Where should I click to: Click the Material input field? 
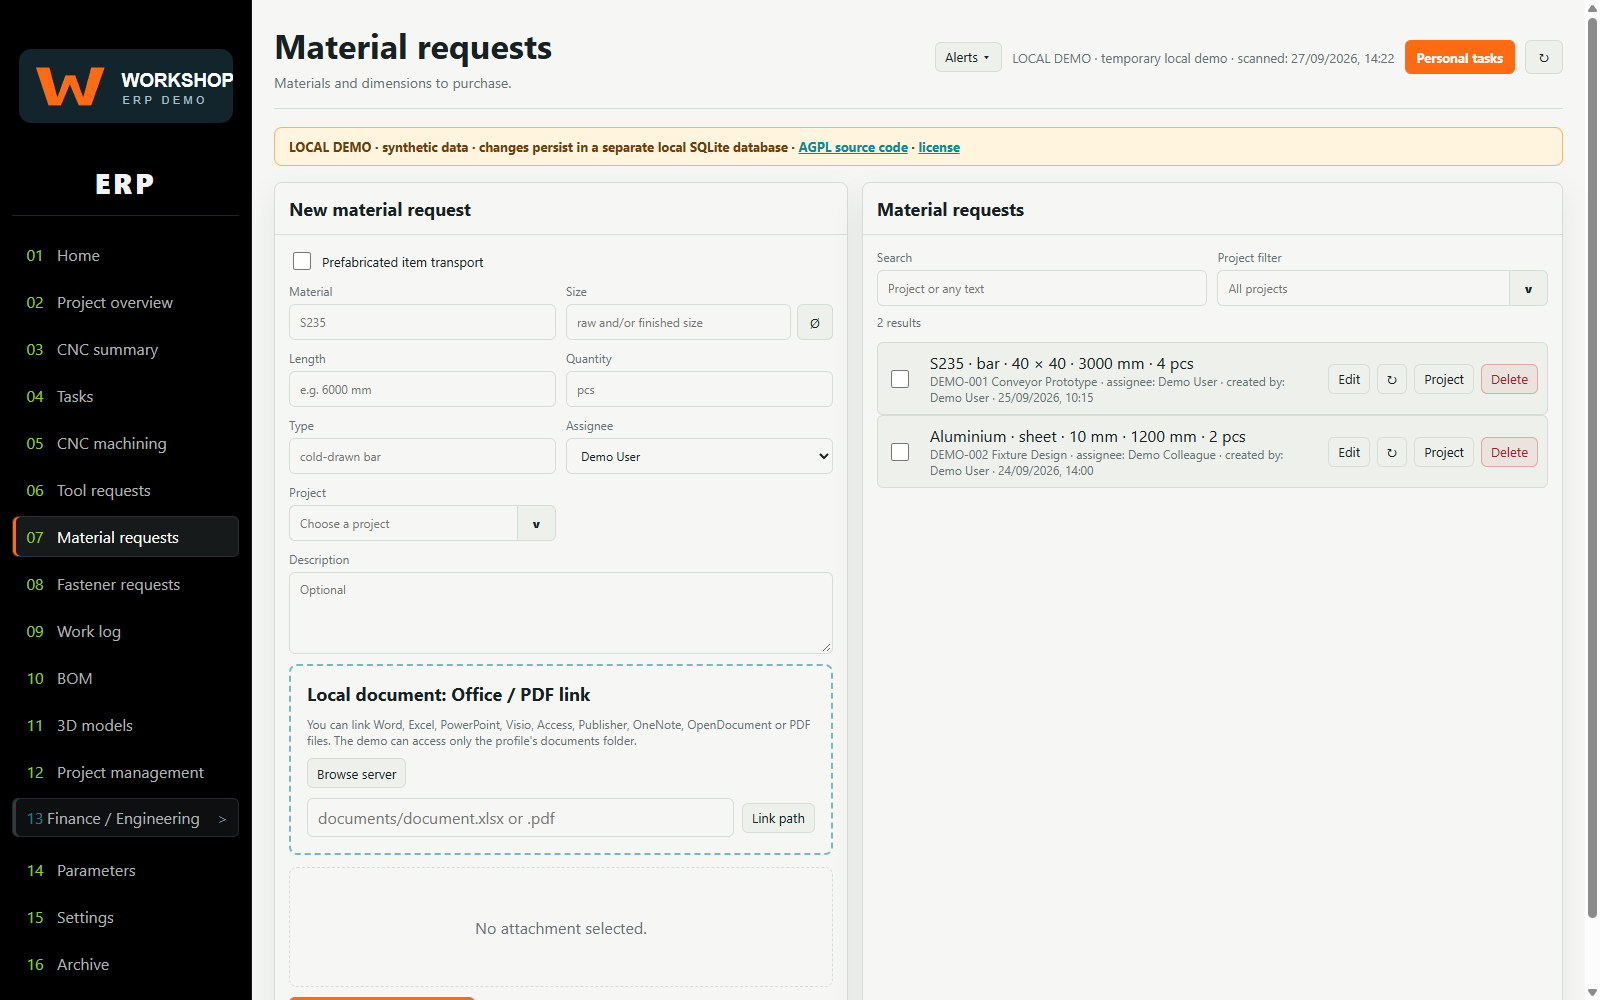pos(422,322)
